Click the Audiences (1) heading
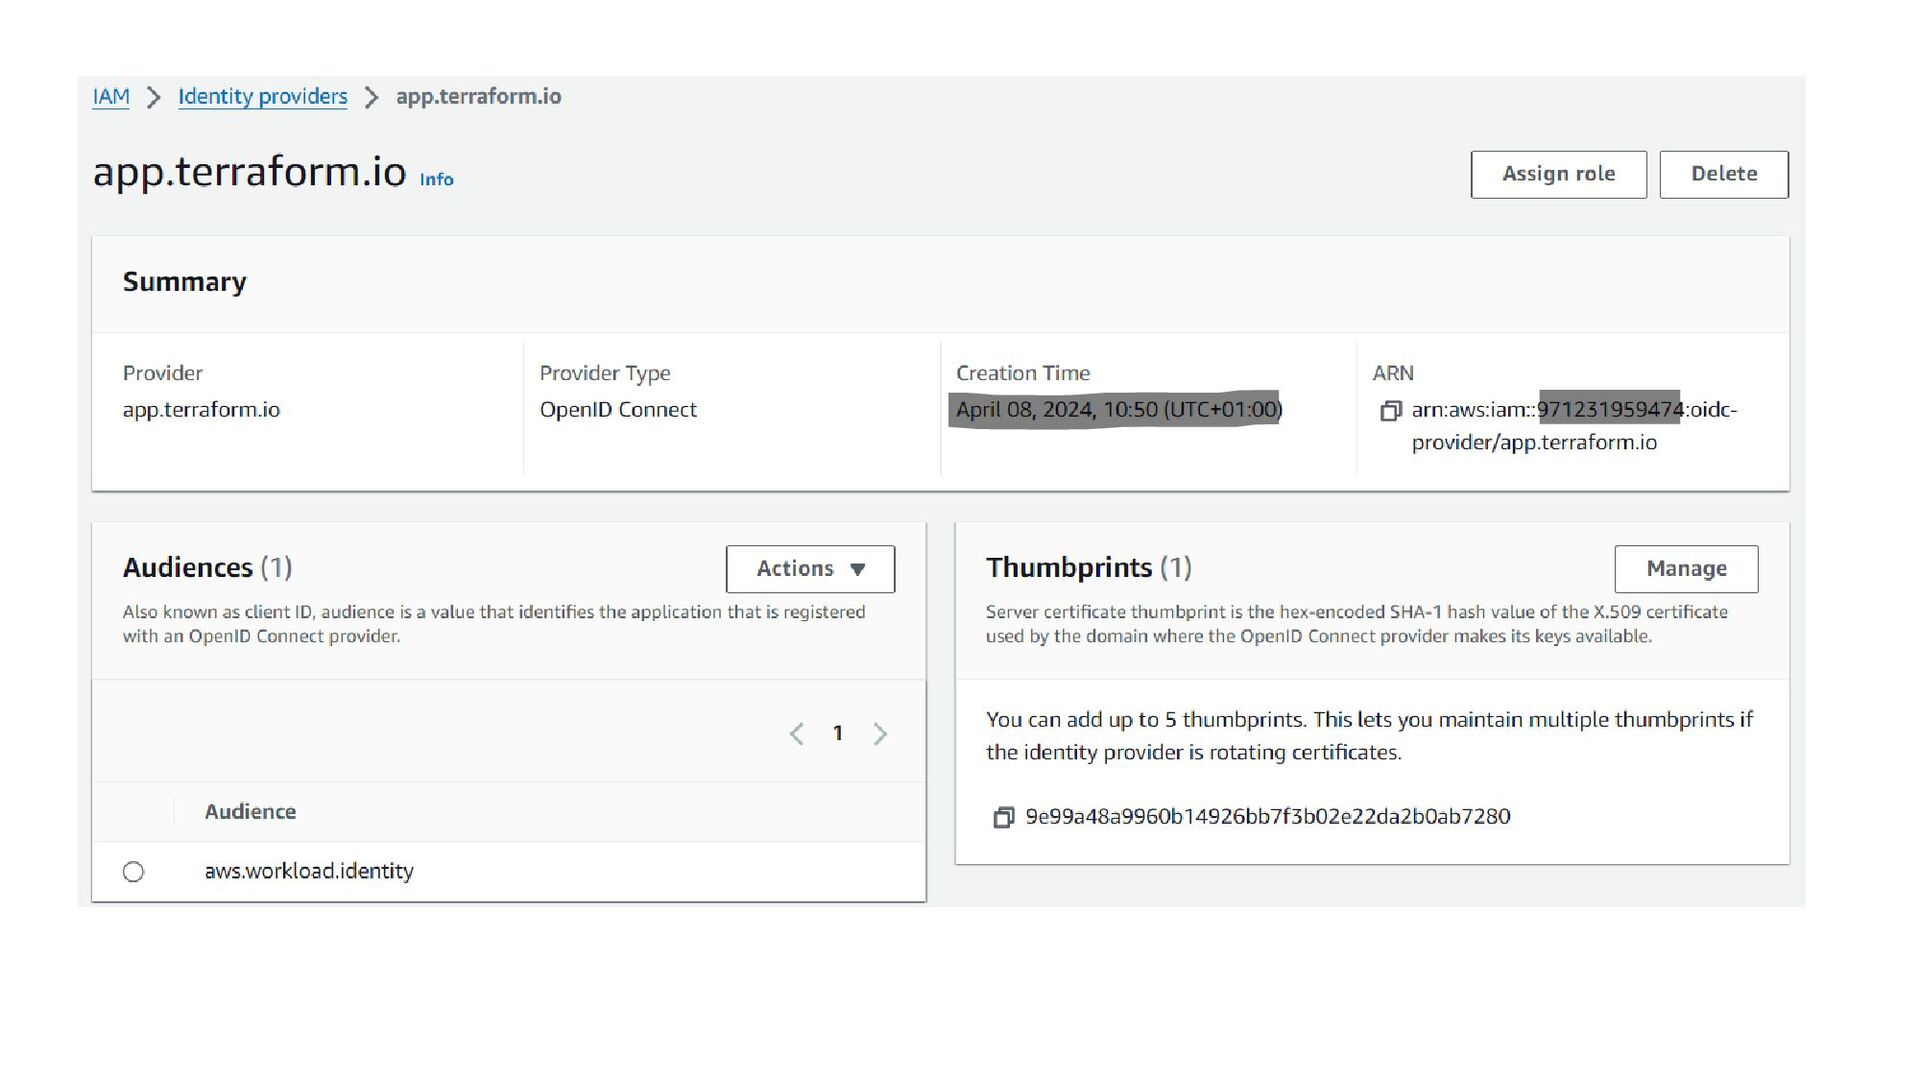Viewport: 1920px width, 1080px height. [x=207, y=568]
